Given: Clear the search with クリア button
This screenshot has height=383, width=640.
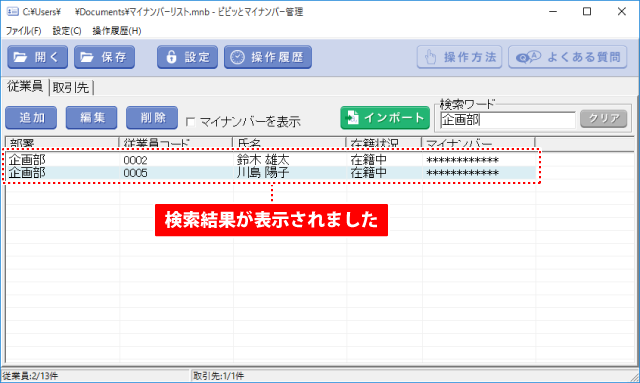Looking at the screenshot, I should tap(604, 119).
